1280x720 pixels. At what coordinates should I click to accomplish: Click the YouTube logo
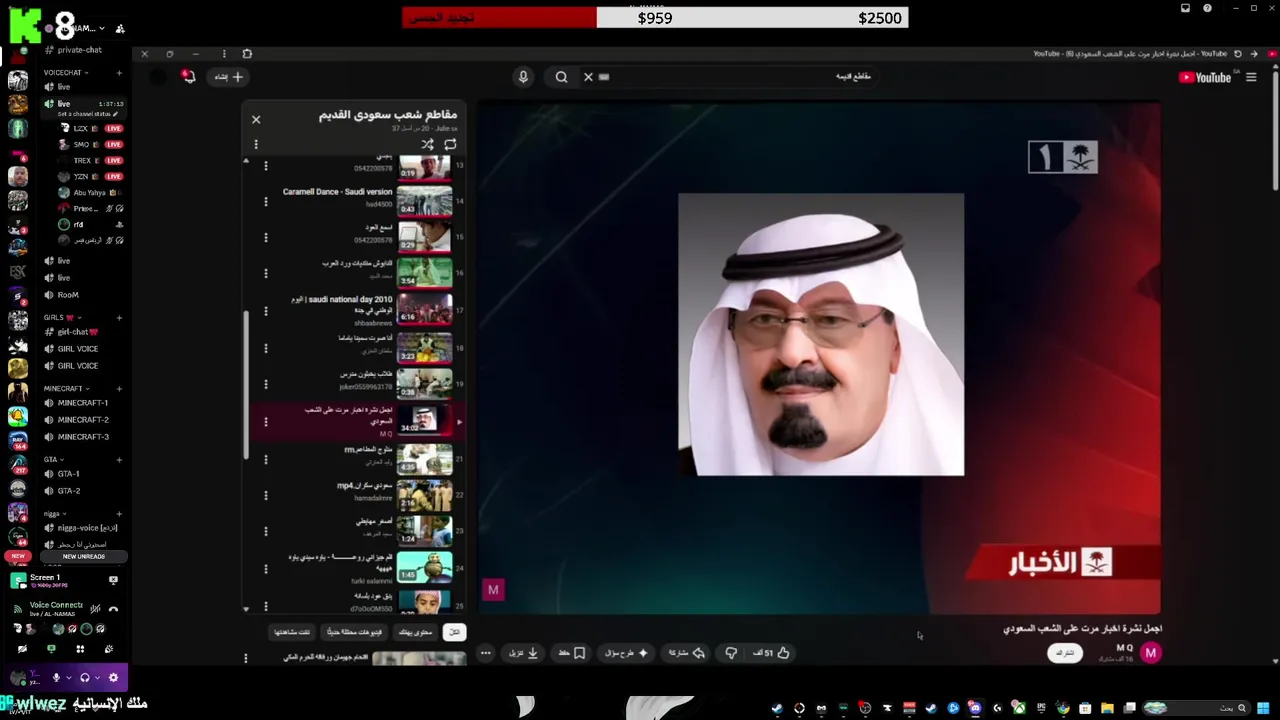(x=1206, y=77)
